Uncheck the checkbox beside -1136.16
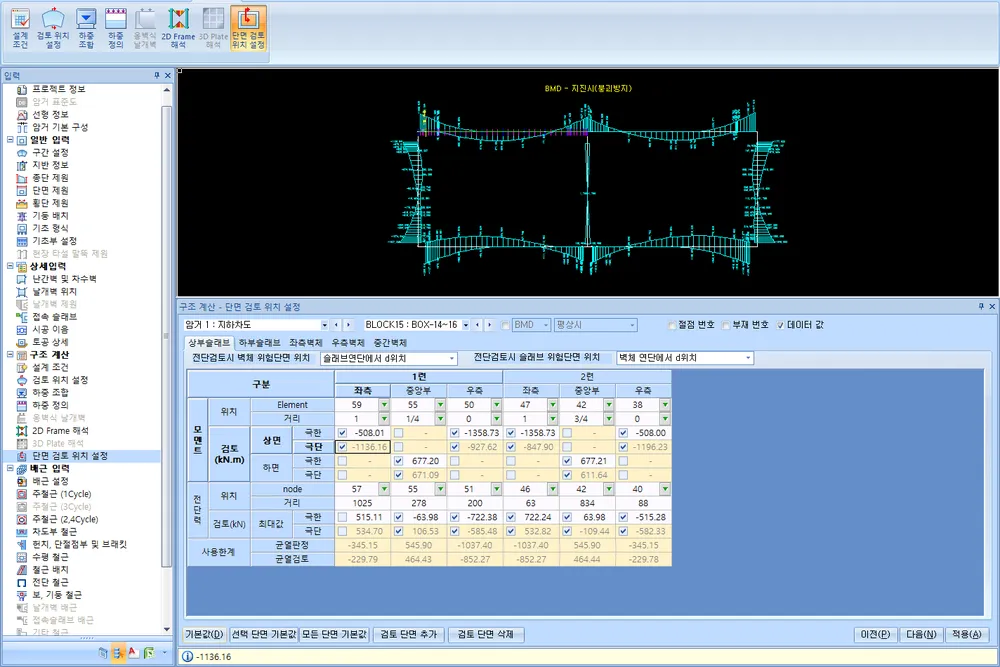This screenshot has height=667, width=1000. 342,447
